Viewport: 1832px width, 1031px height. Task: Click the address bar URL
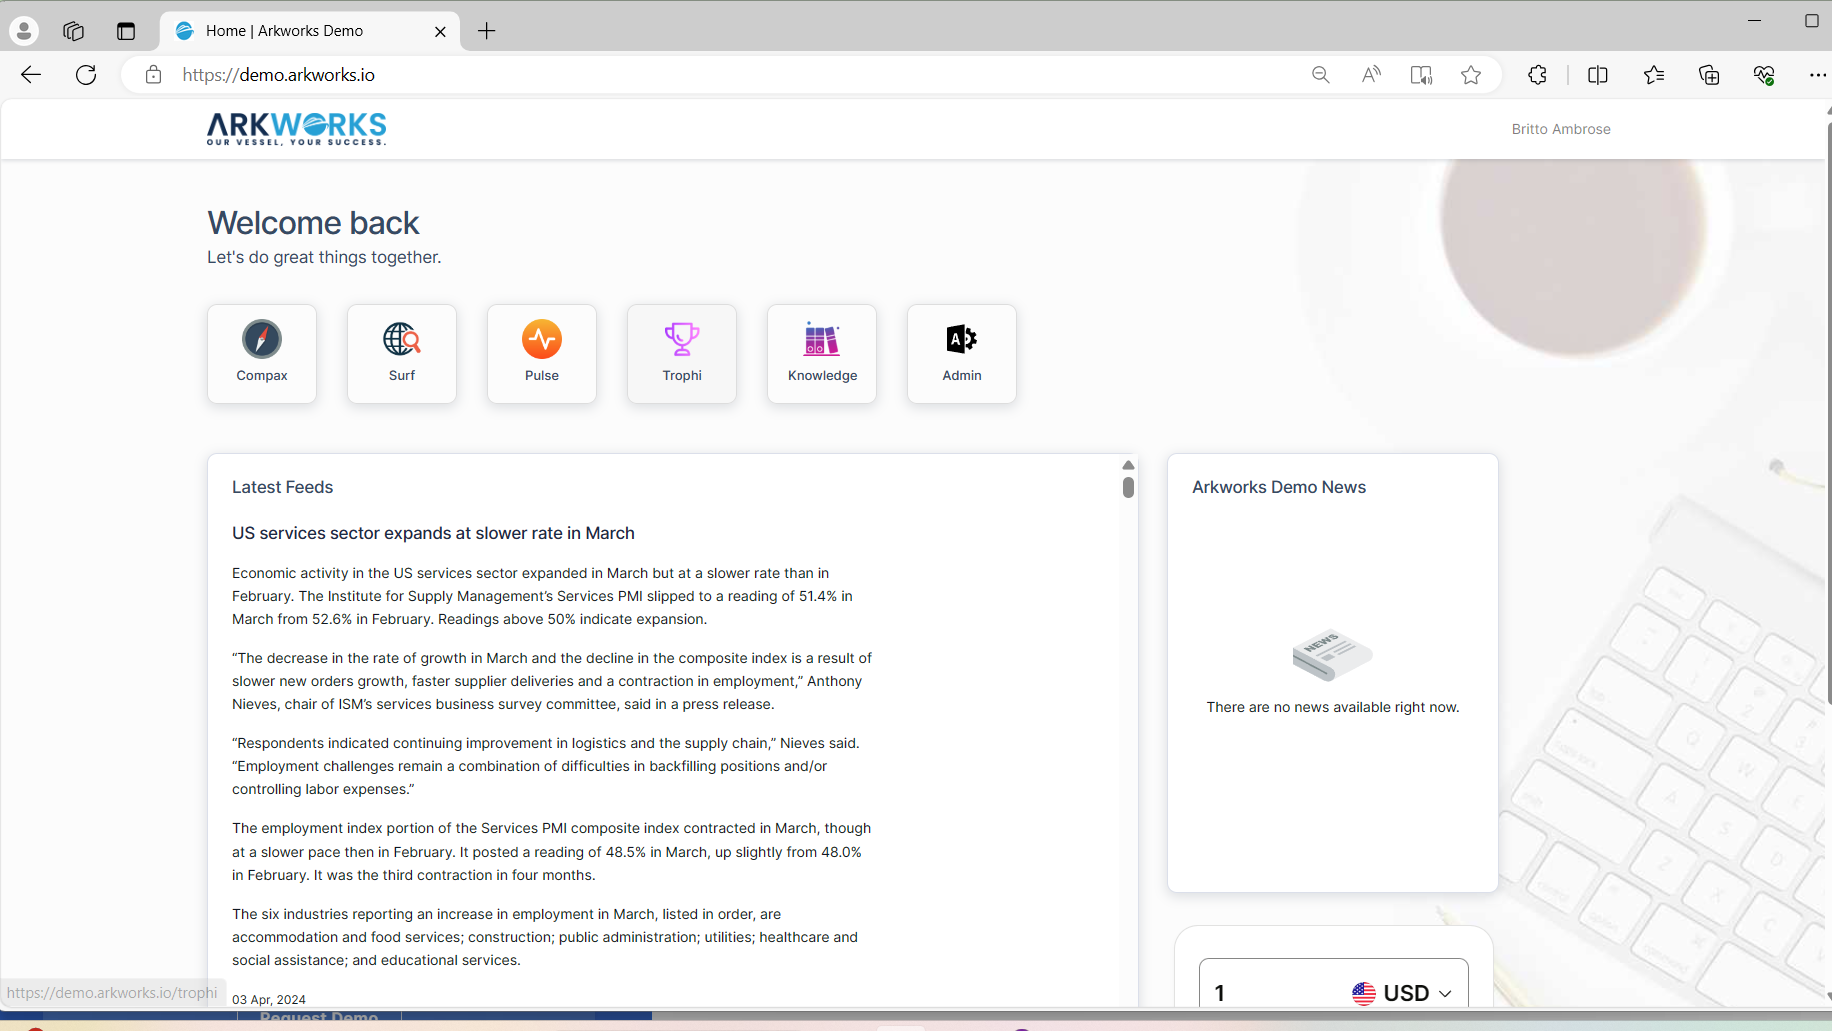(x=279, y=75)
